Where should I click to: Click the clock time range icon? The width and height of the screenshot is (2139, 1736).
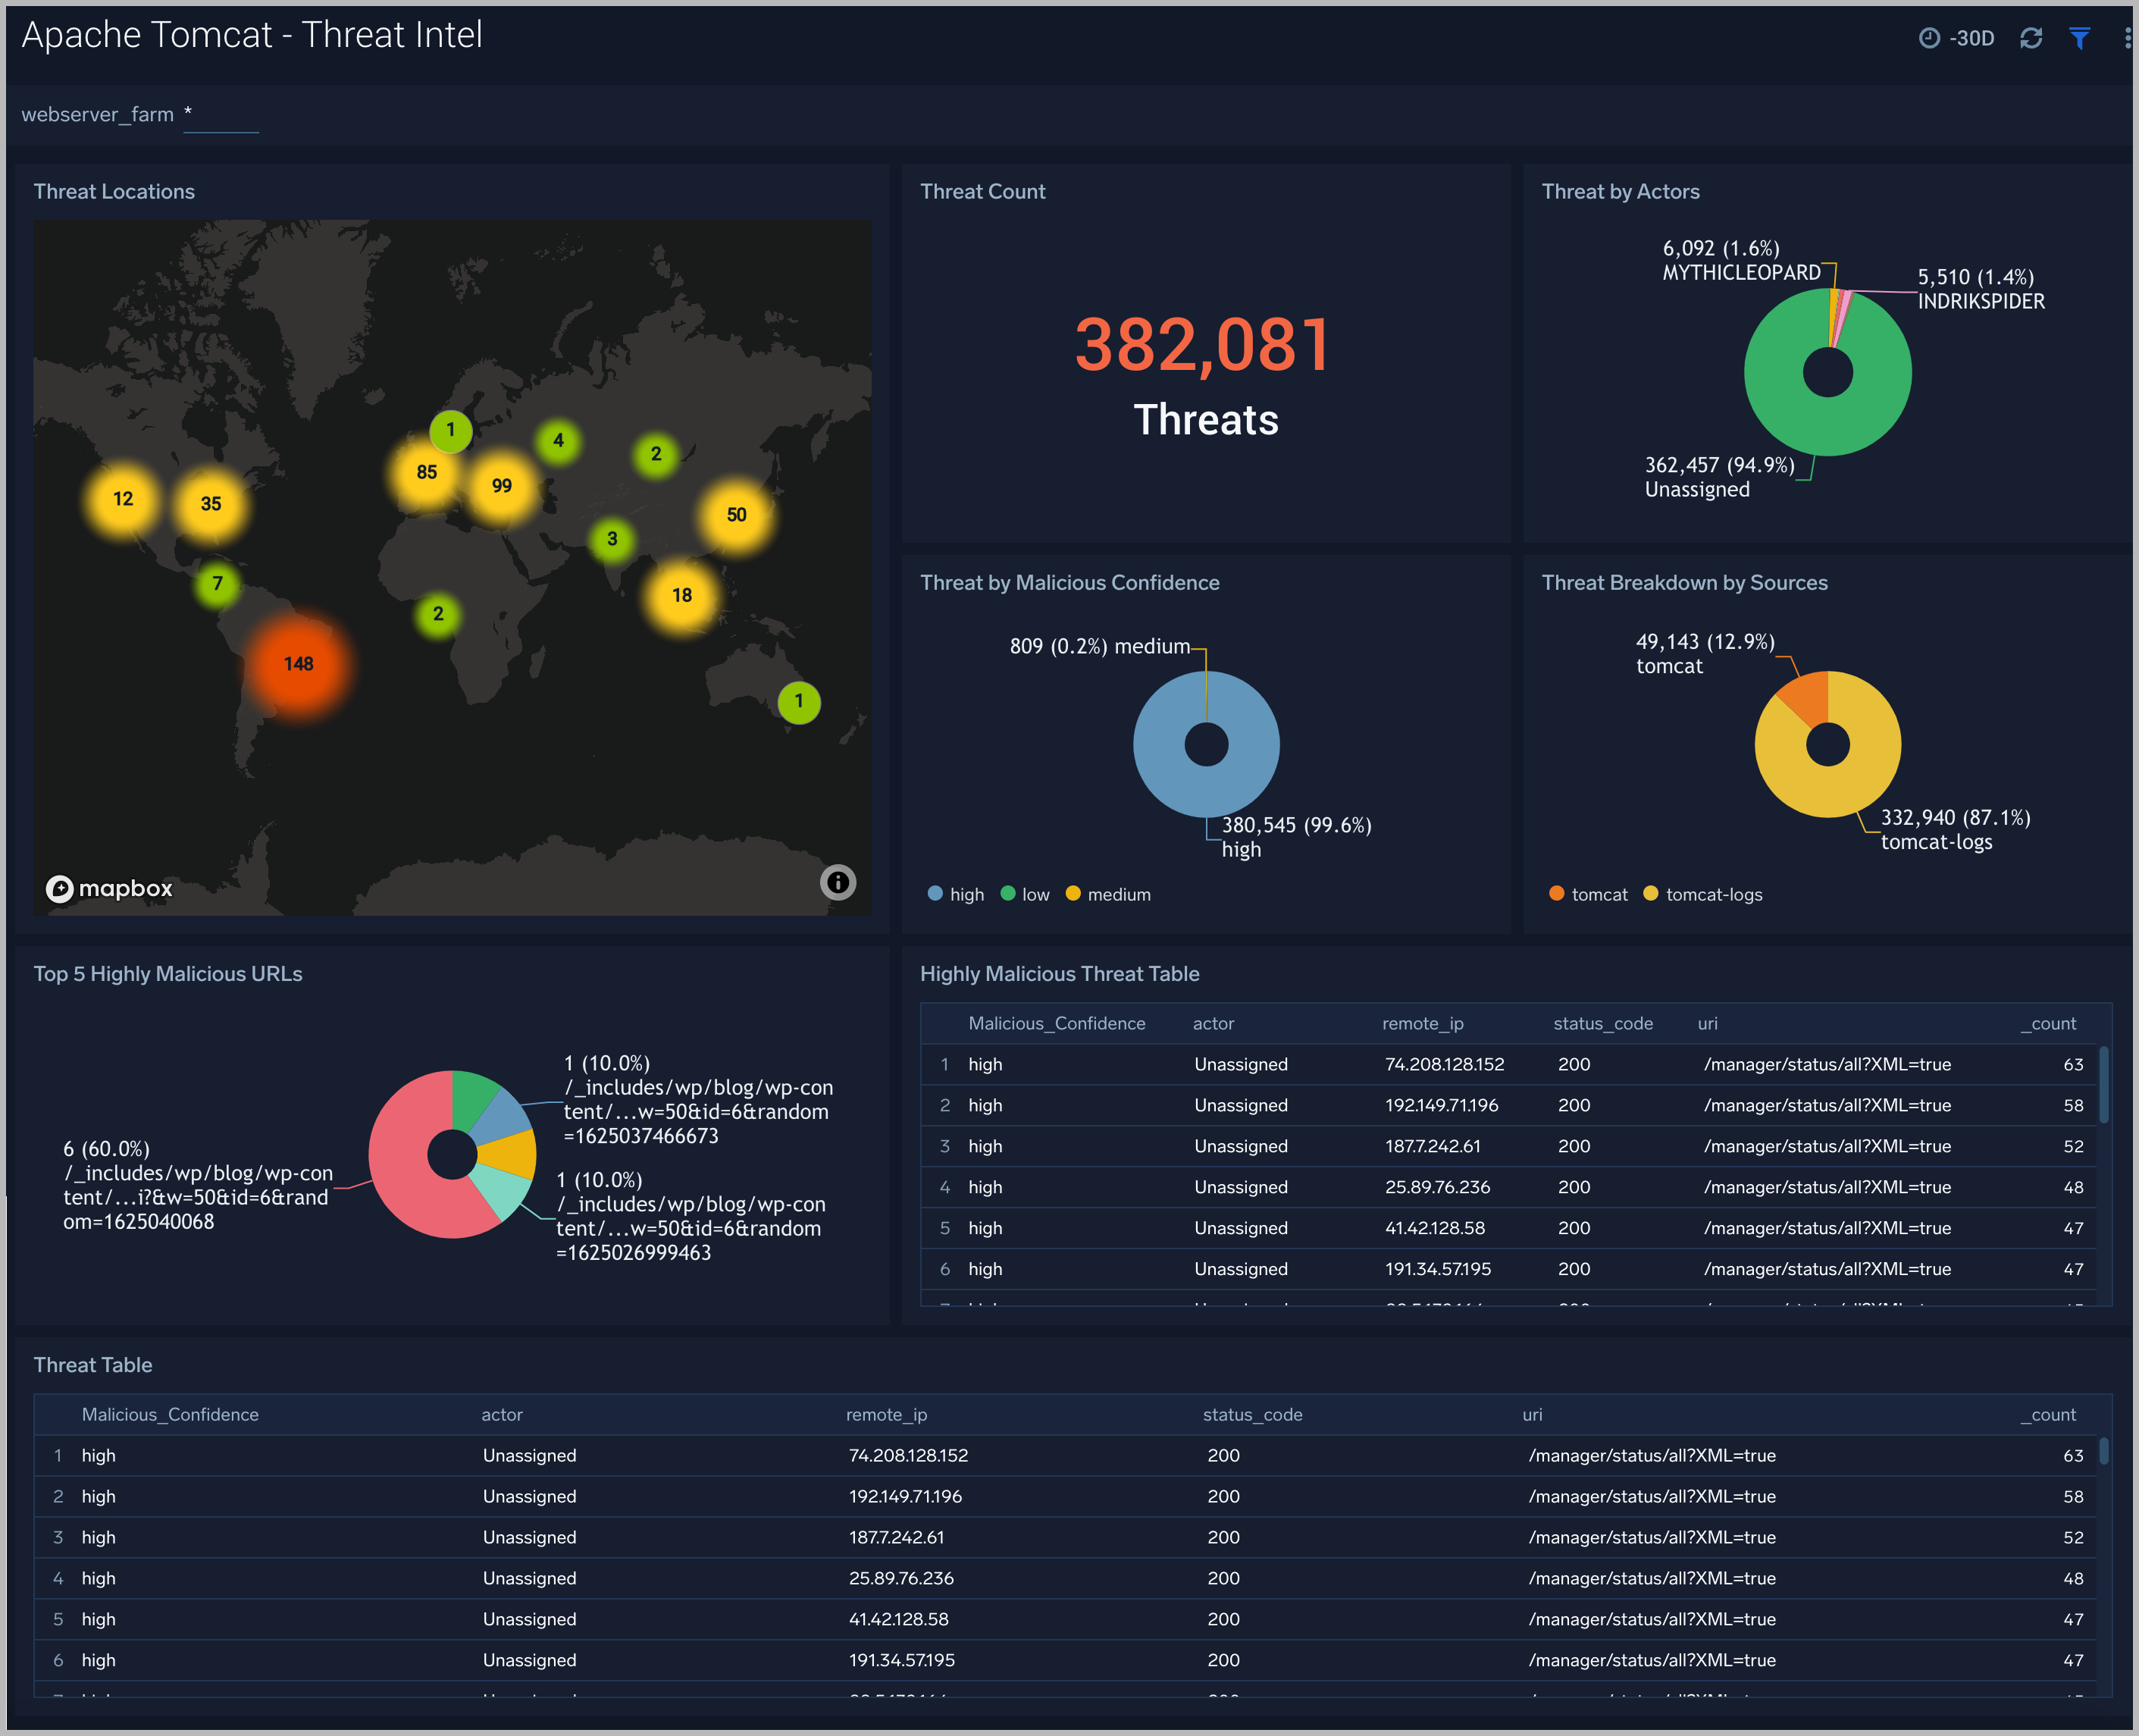(1929, 38)
